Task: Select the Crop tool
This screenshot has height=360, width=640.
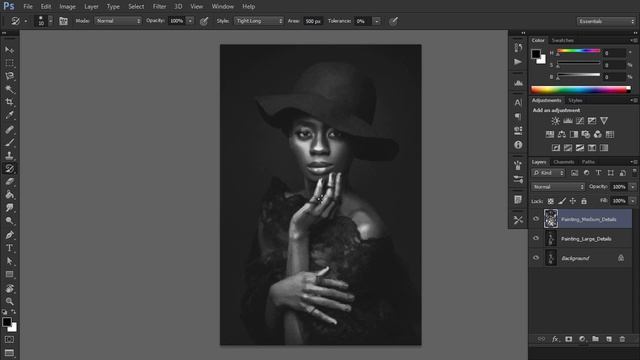Action: coord(9,102)
